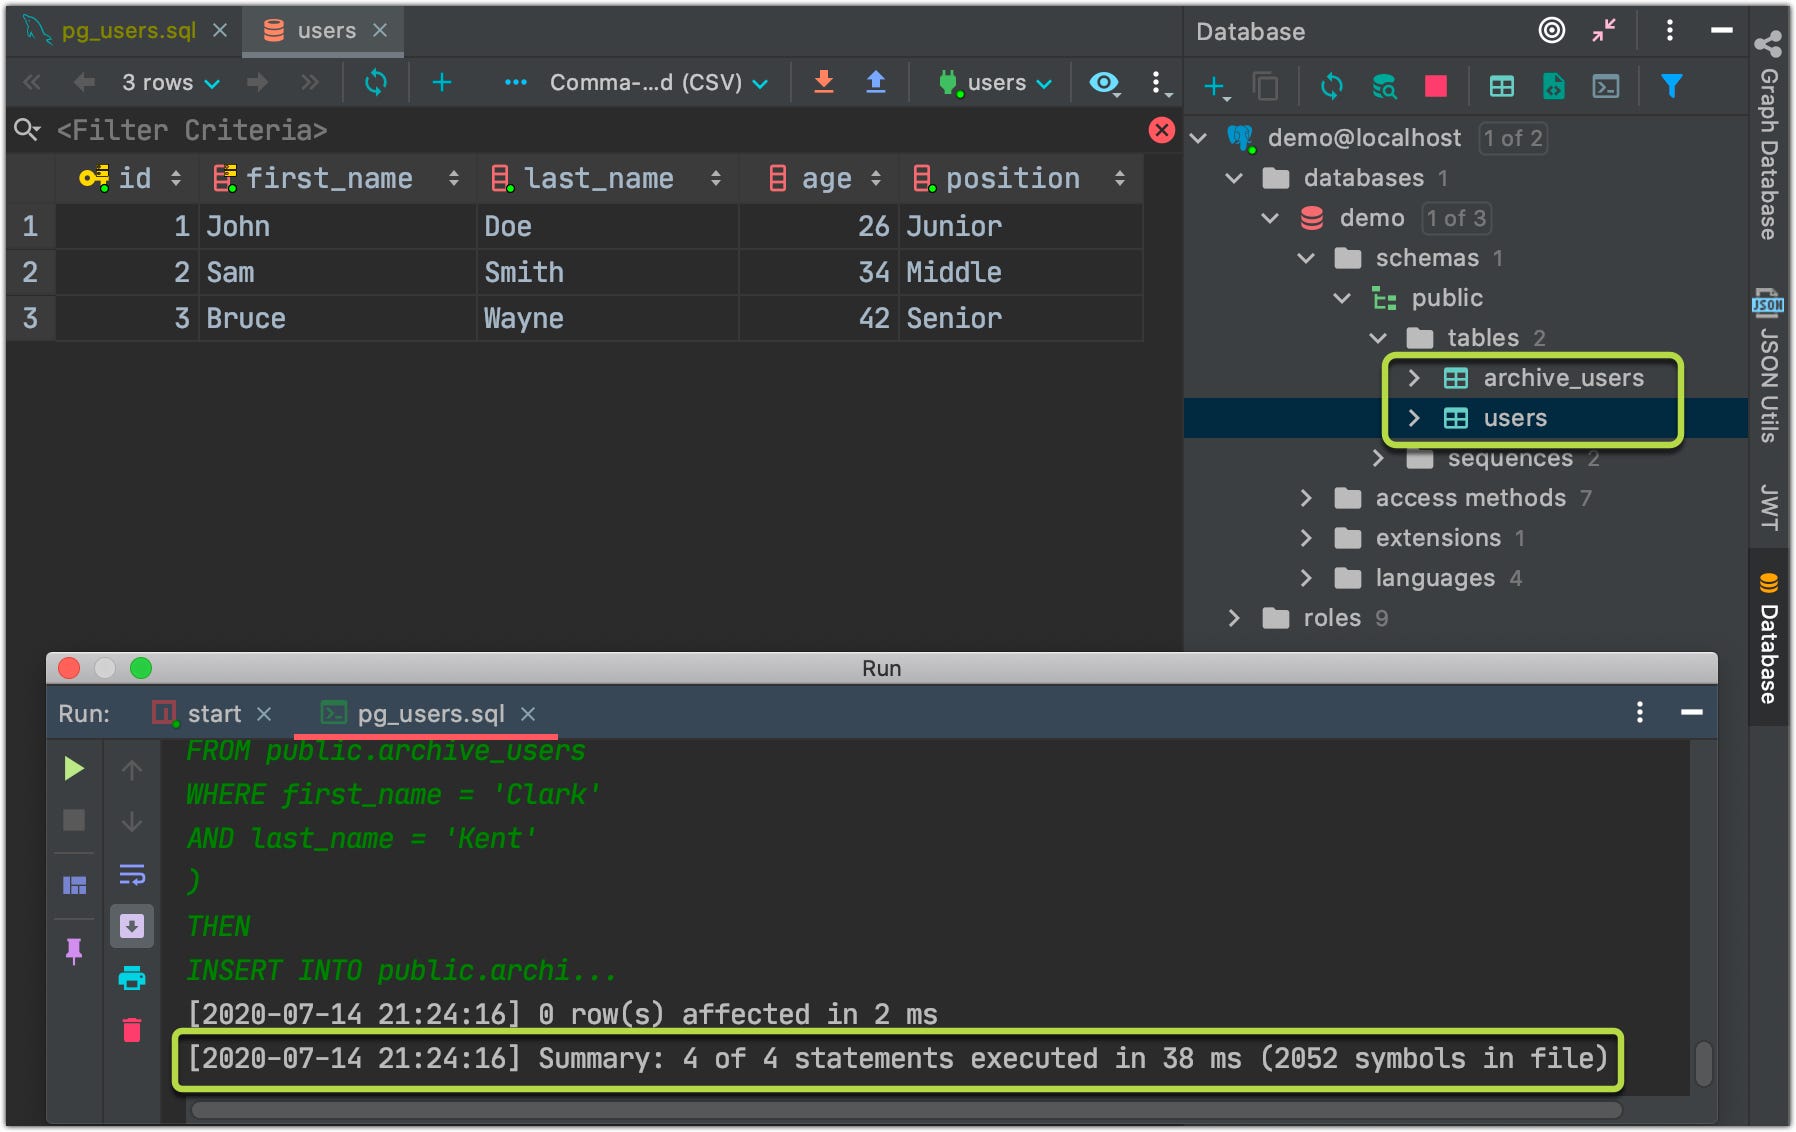
Task: Select the pg_users.sql Run tab
Action: tap(431, 714)
